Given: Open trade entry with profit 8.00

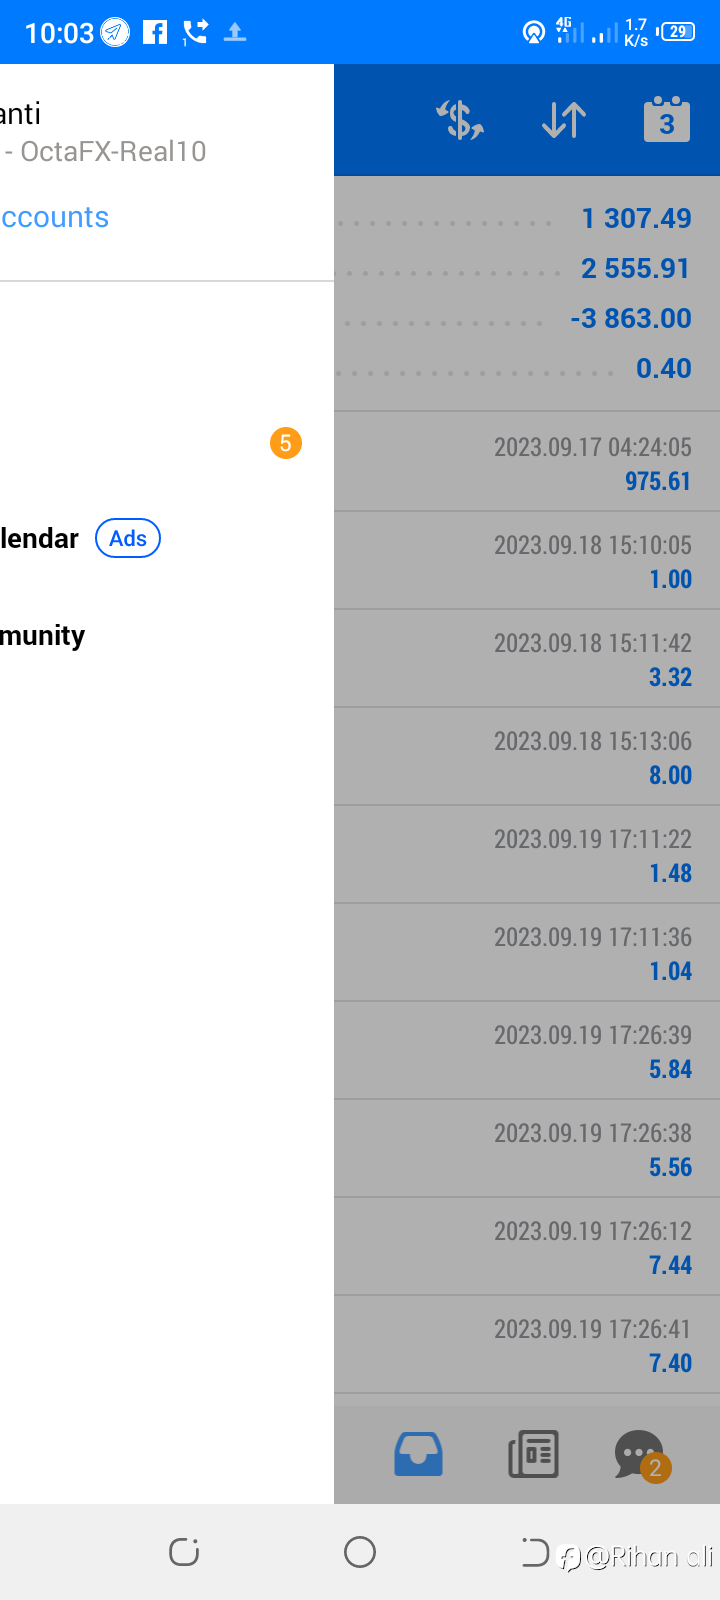Looking at the screenshot, I should (527, 757).
